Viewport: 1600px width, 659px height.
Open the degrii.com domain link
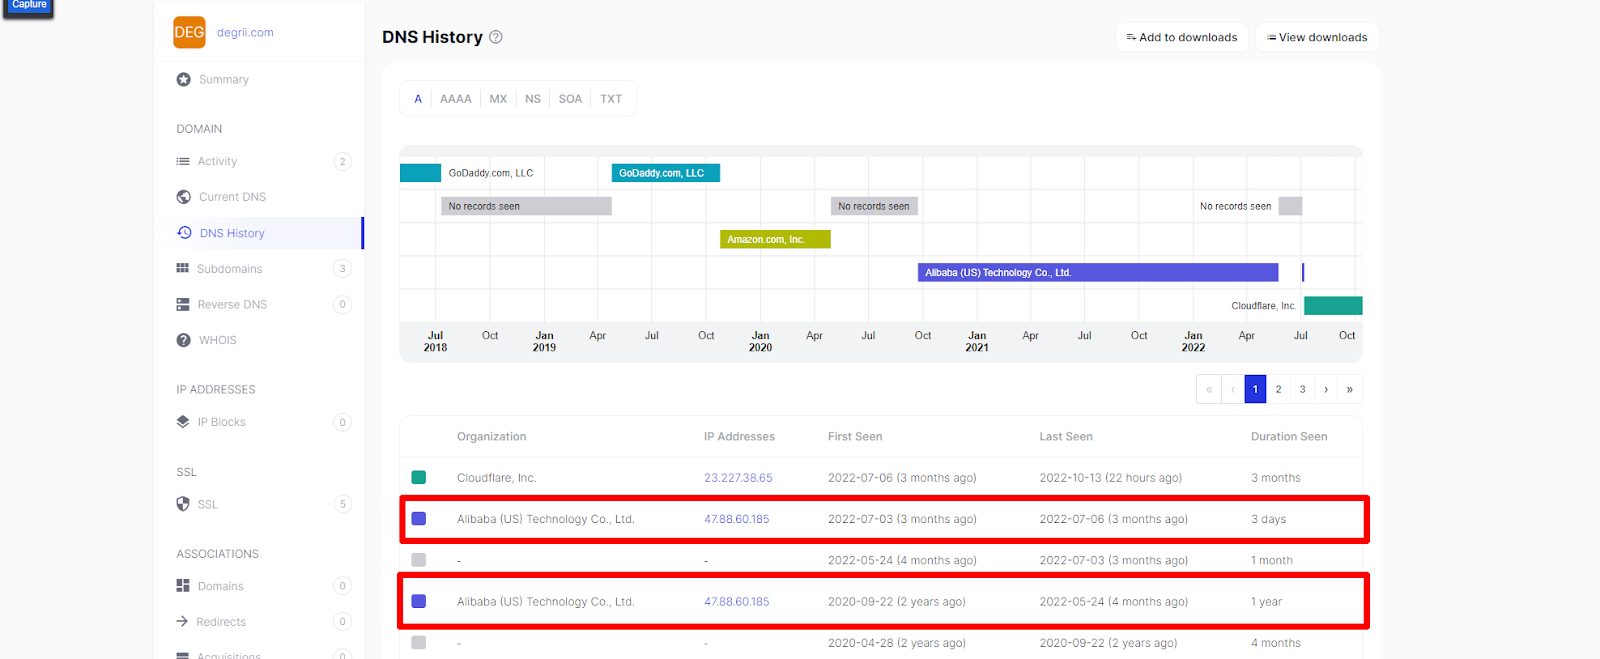tap(245, 33)
